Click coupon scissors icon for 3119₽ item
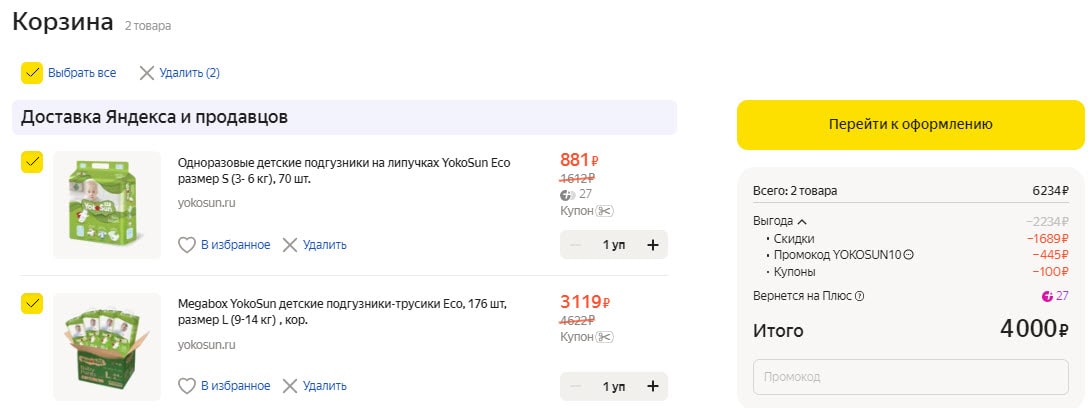Image resolution: width=1090 pixels, height=408 pixels. click(x=604, y=338)
